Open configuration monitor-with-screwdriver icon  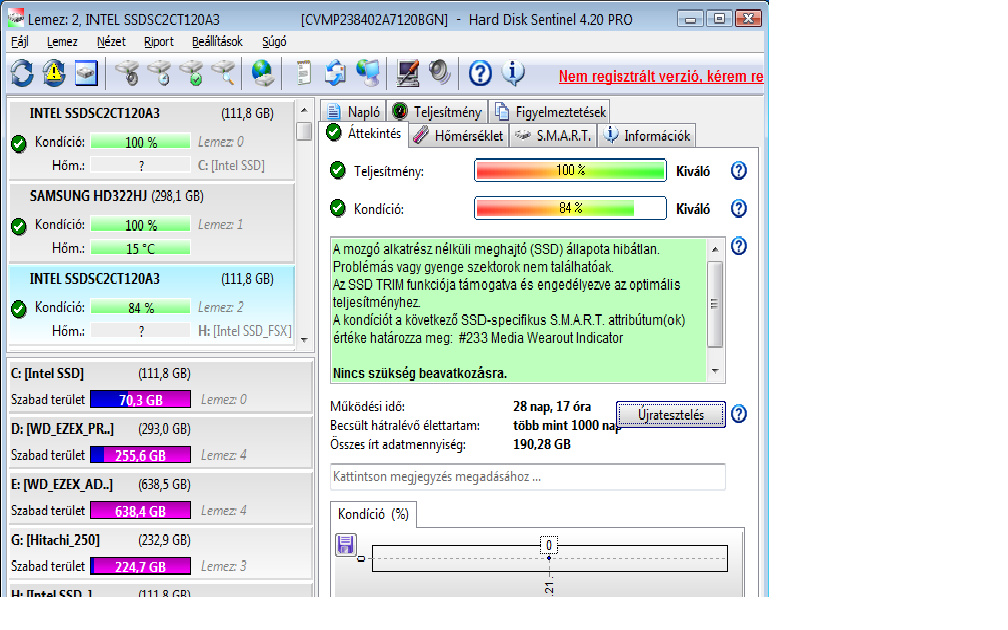pos(408,73)
